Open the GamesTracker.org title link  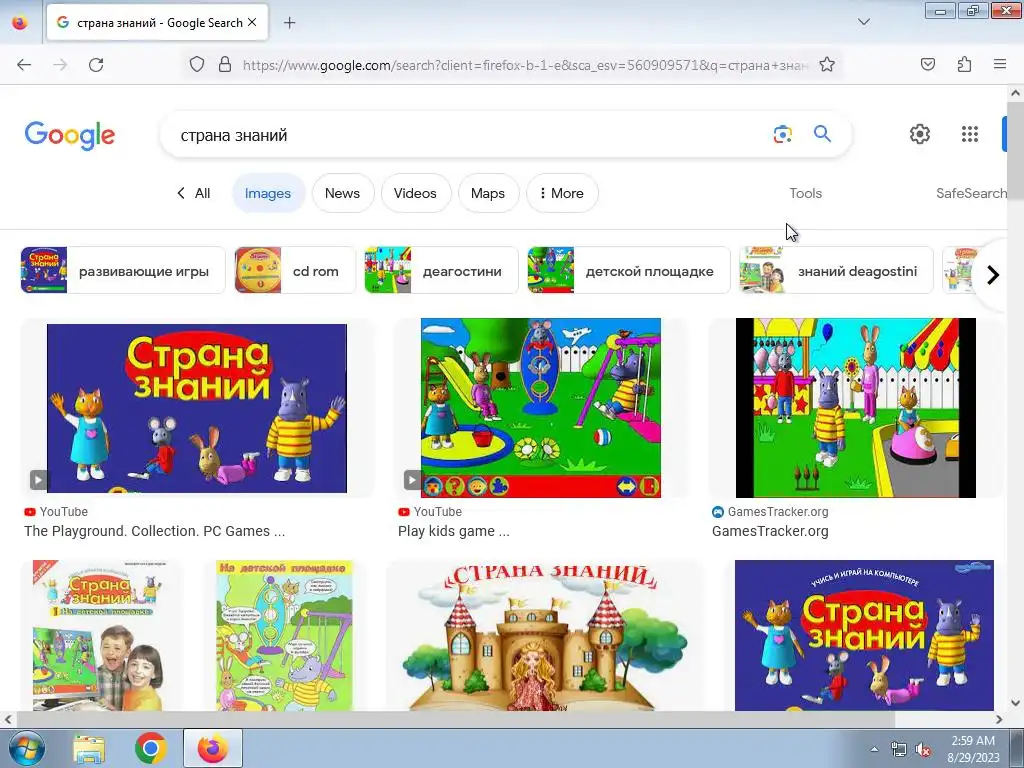pyautogui.click(x=770, y=532)
